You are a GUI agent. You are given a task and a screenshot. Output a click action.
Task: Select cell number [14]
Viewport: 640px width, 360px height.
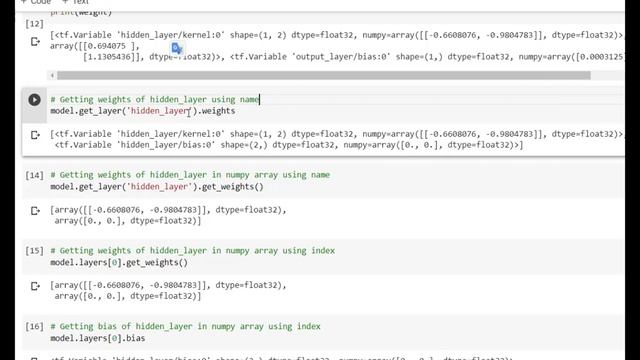point(34,175)
